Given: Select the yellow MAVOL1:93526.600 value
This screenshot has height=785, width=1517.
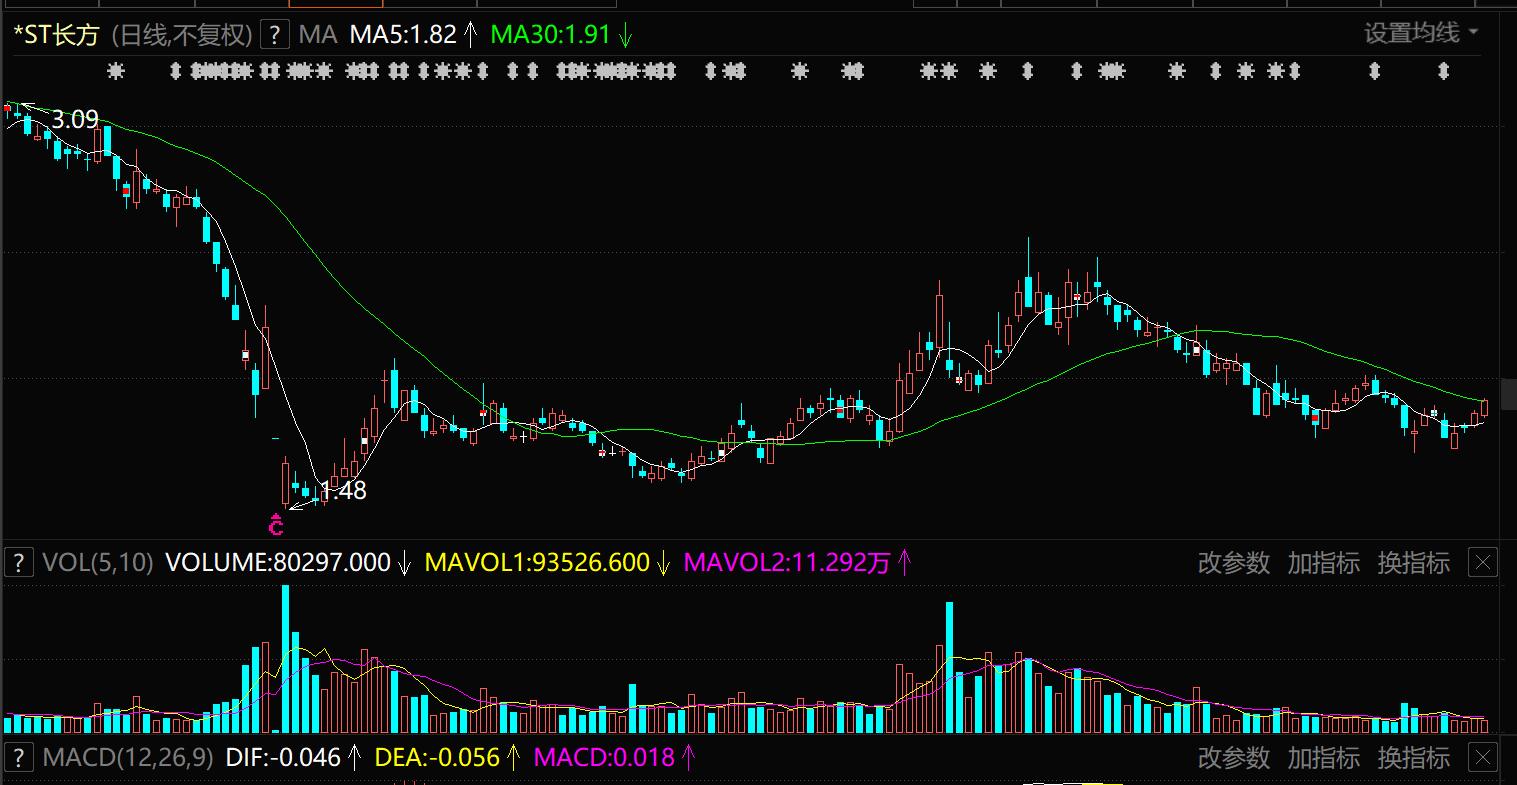Looking at the screenshot, I should pos(537,563).
